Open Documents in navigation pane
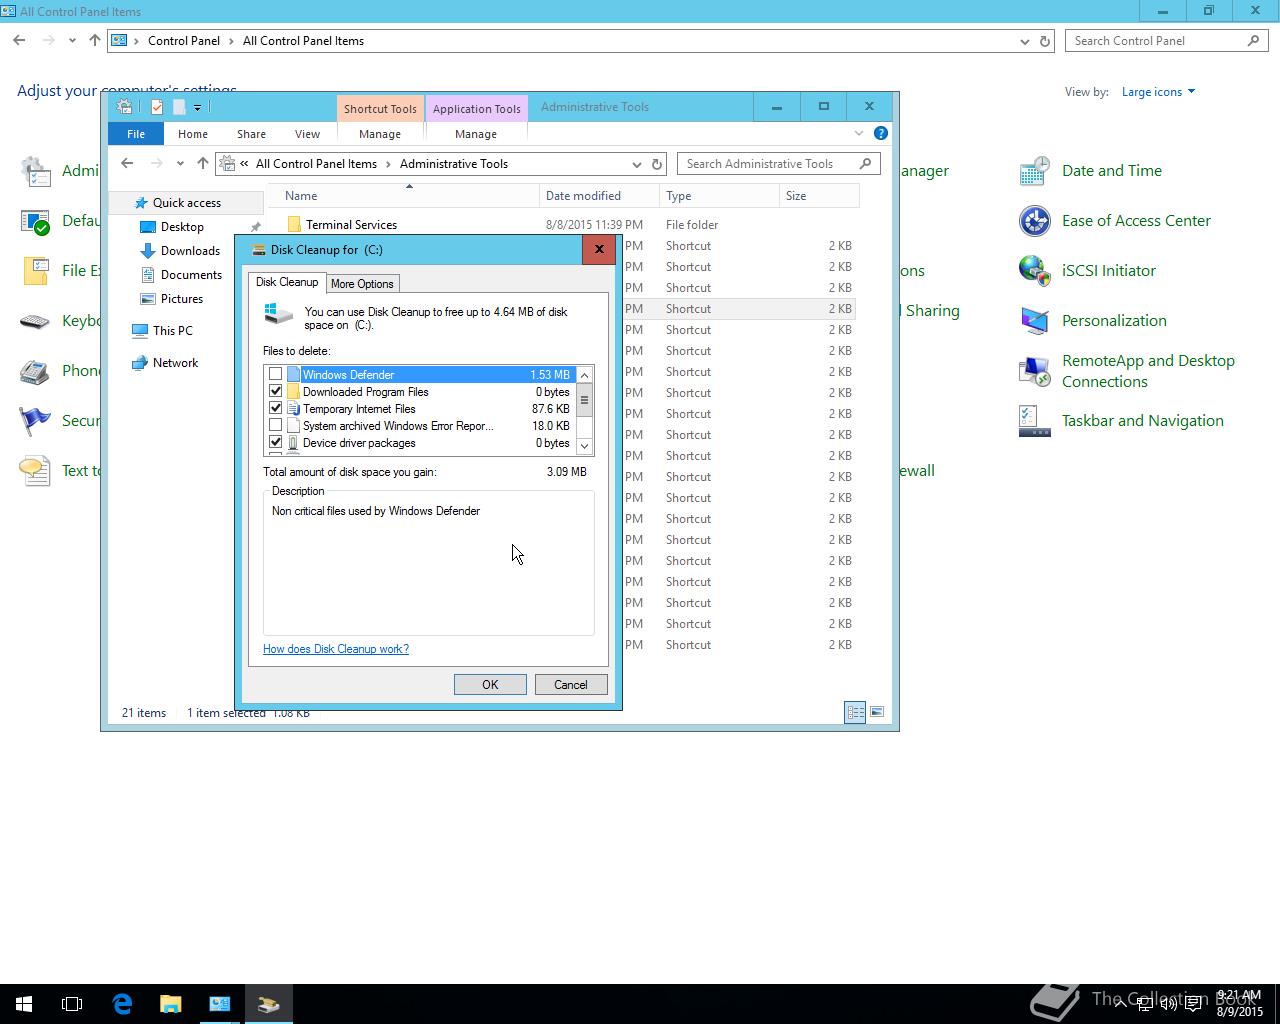The width and height of the screenshot is (1280, 1024). click(191, 275)
